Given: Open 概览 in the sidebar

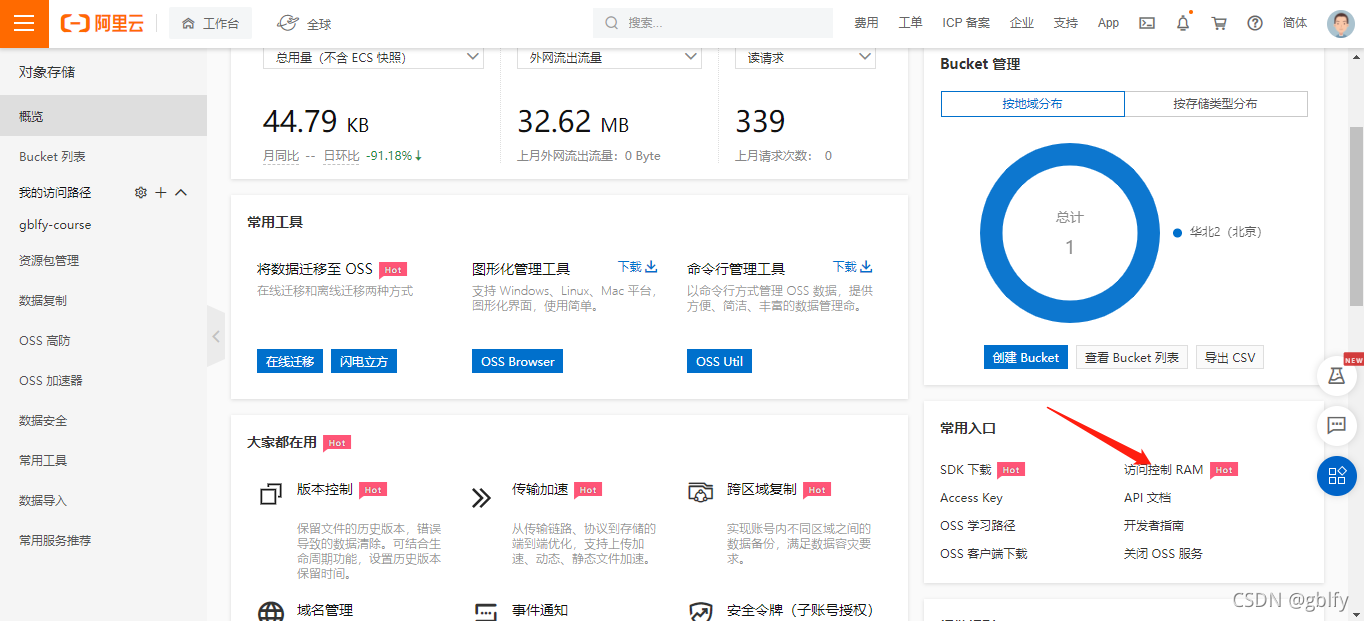Looking at the screenshot, I should tap(103, 116).
